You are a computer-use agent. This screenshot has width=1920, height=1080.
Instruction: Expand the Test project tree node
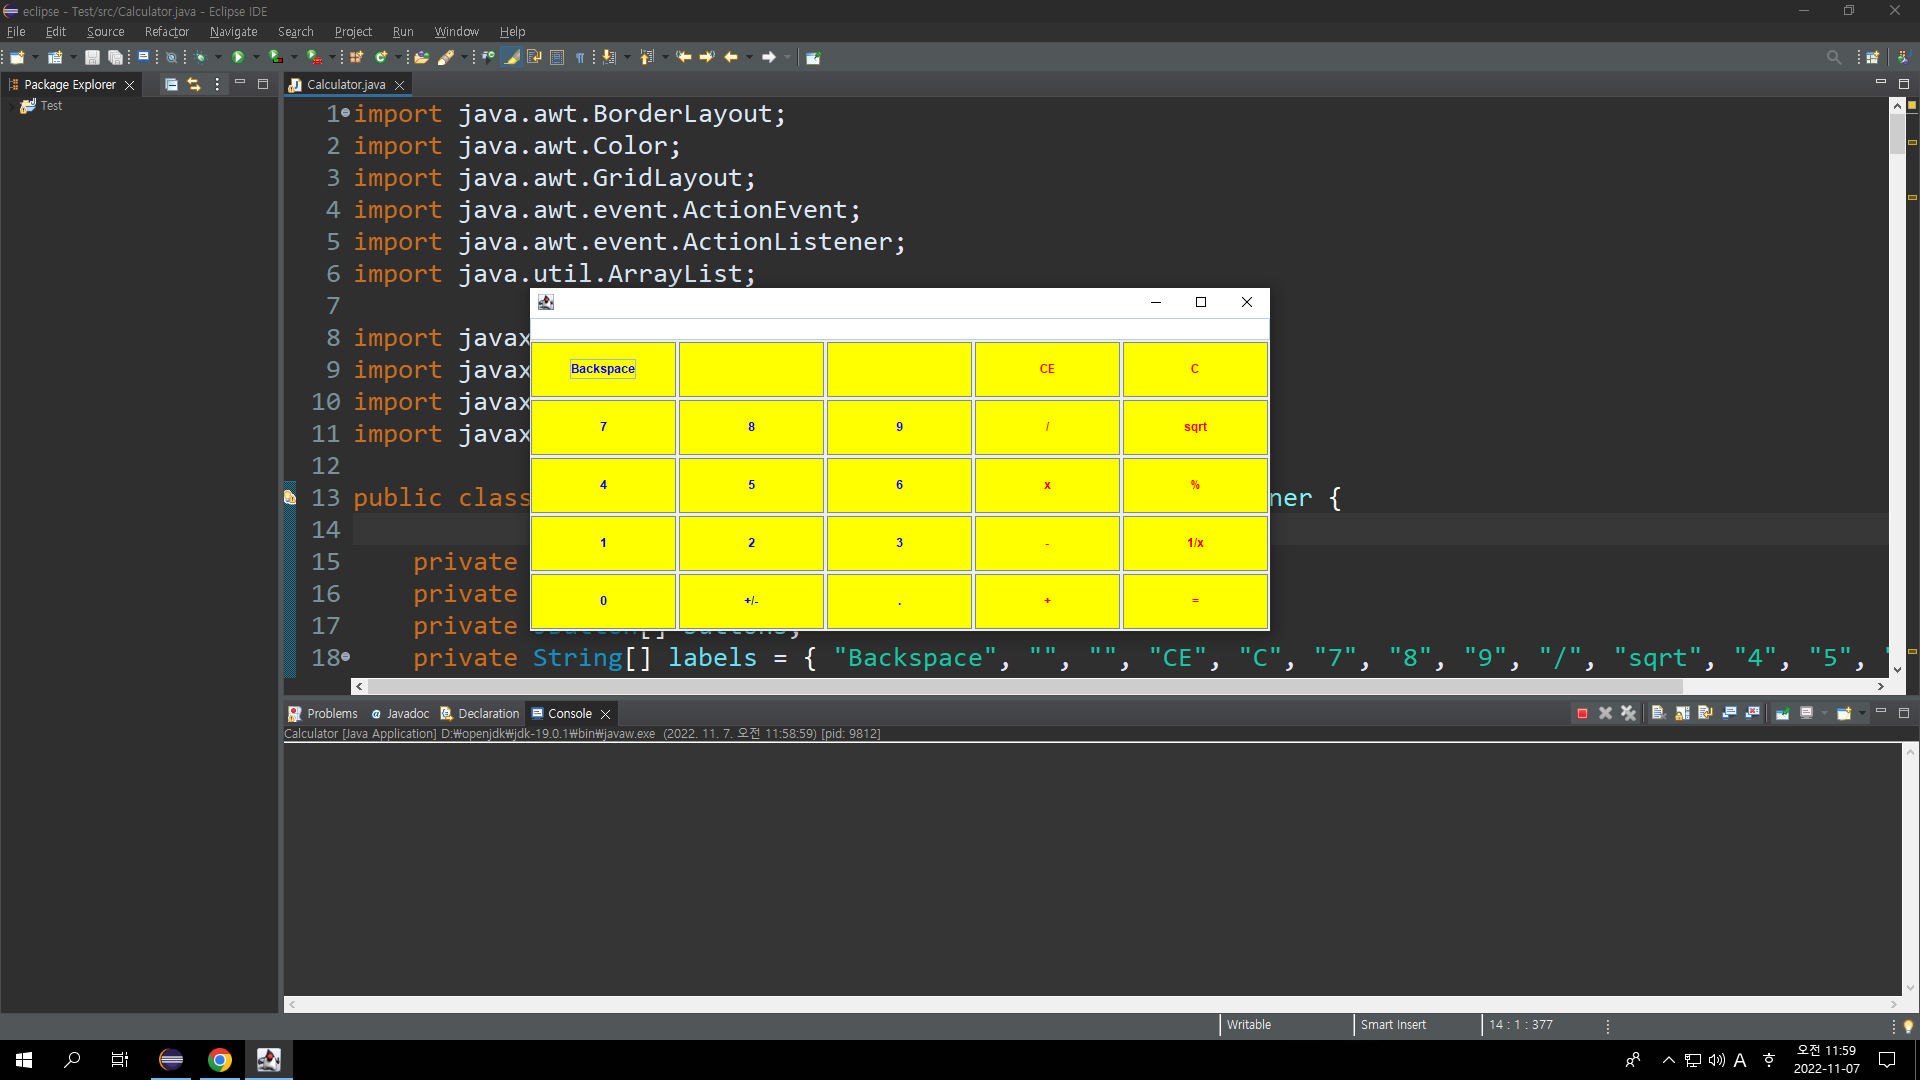coord(11,106)
